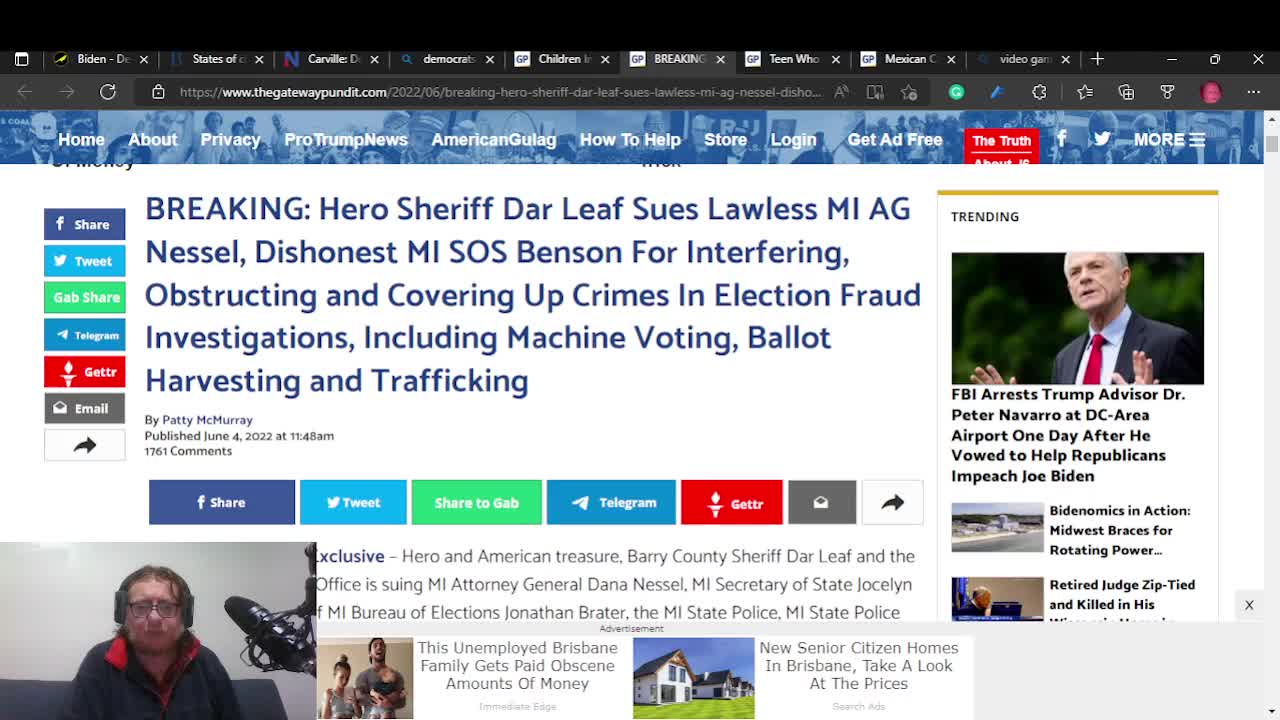The image size is (1280, 720).
Task: Open 'Bidenomics in Action' trending story
Action: tap(1119, 530)
